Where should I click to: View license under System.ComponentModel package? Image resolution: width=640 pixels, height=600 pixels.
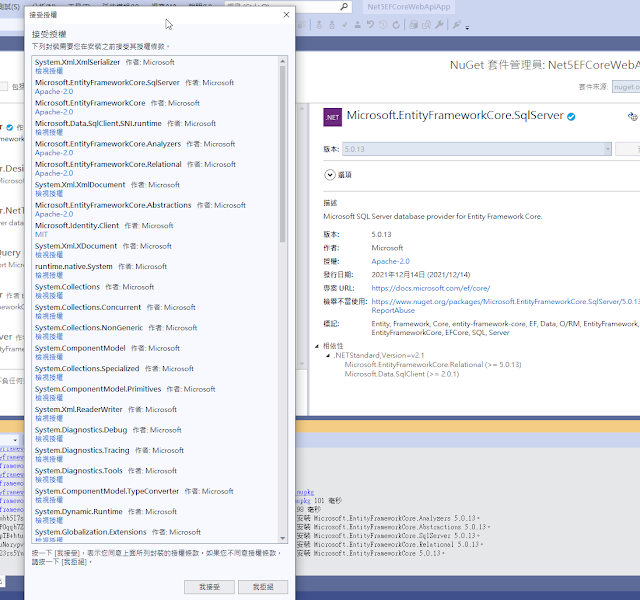[x=49, y=357]
